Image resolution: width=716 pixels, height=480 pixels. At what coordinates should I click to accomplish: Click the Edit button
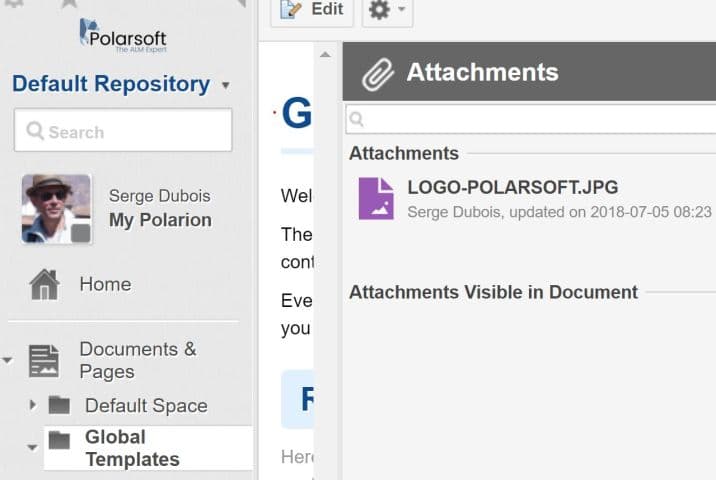(312, 10)
